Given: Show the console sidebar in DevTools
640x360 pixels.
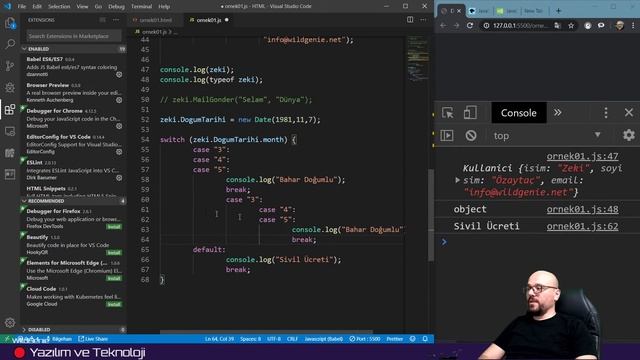Looking at the screenshot, I should tap(447, 135).
